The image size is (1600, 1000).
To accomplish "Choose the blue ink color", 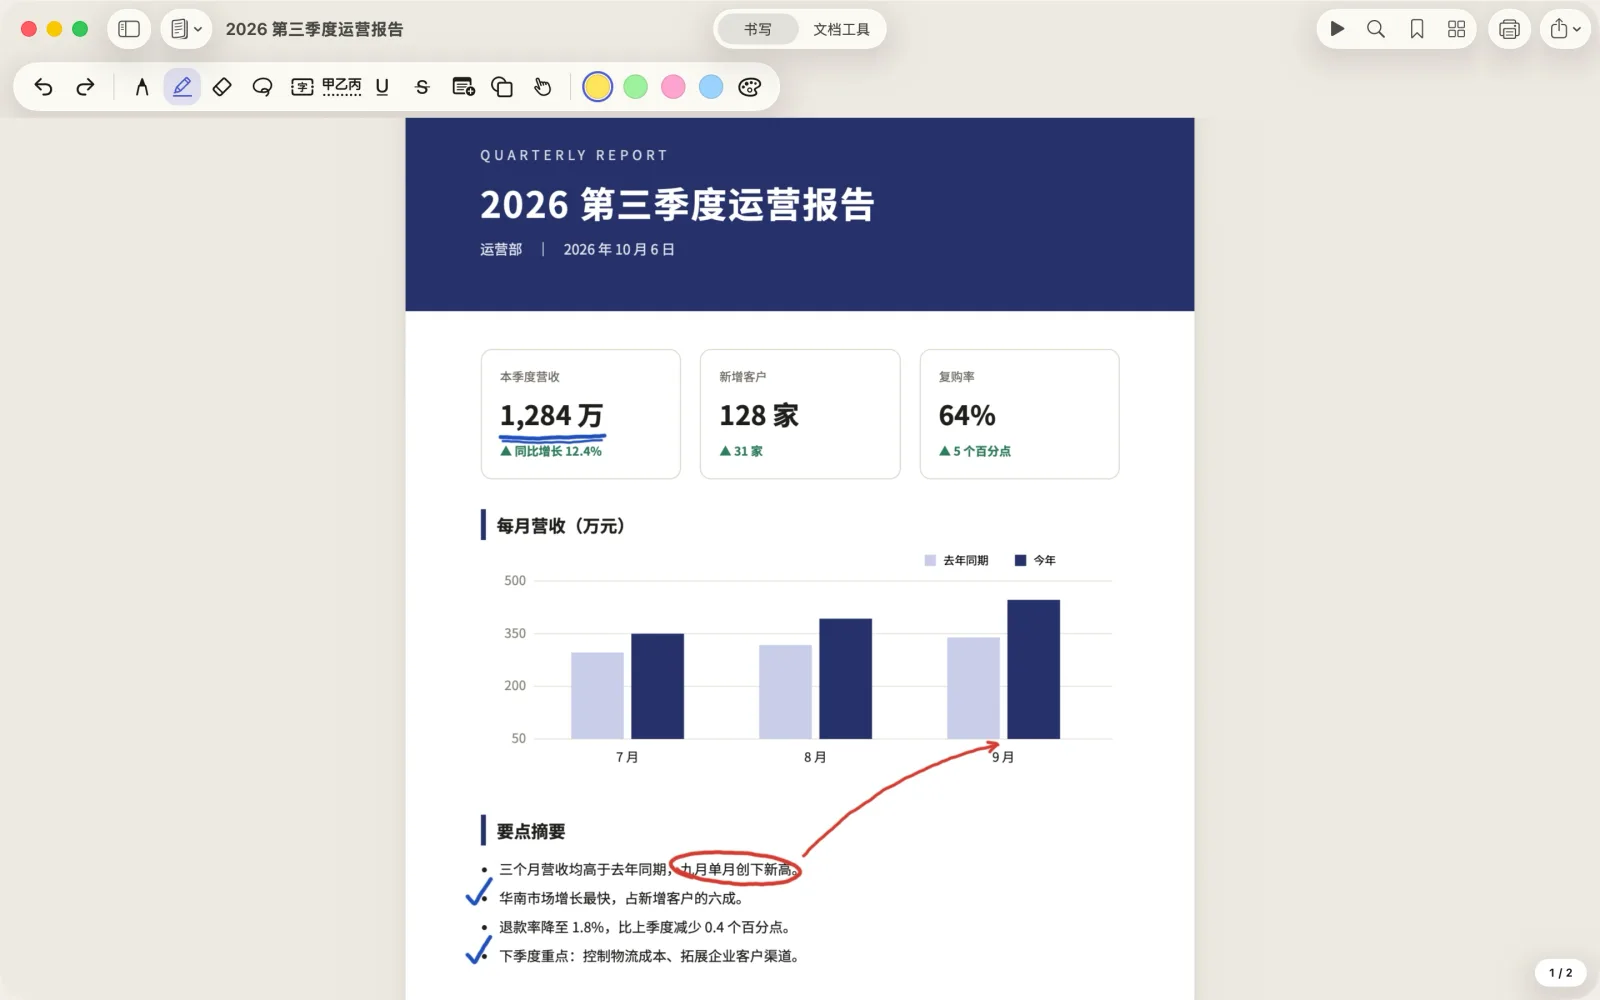I will point(711,87).
